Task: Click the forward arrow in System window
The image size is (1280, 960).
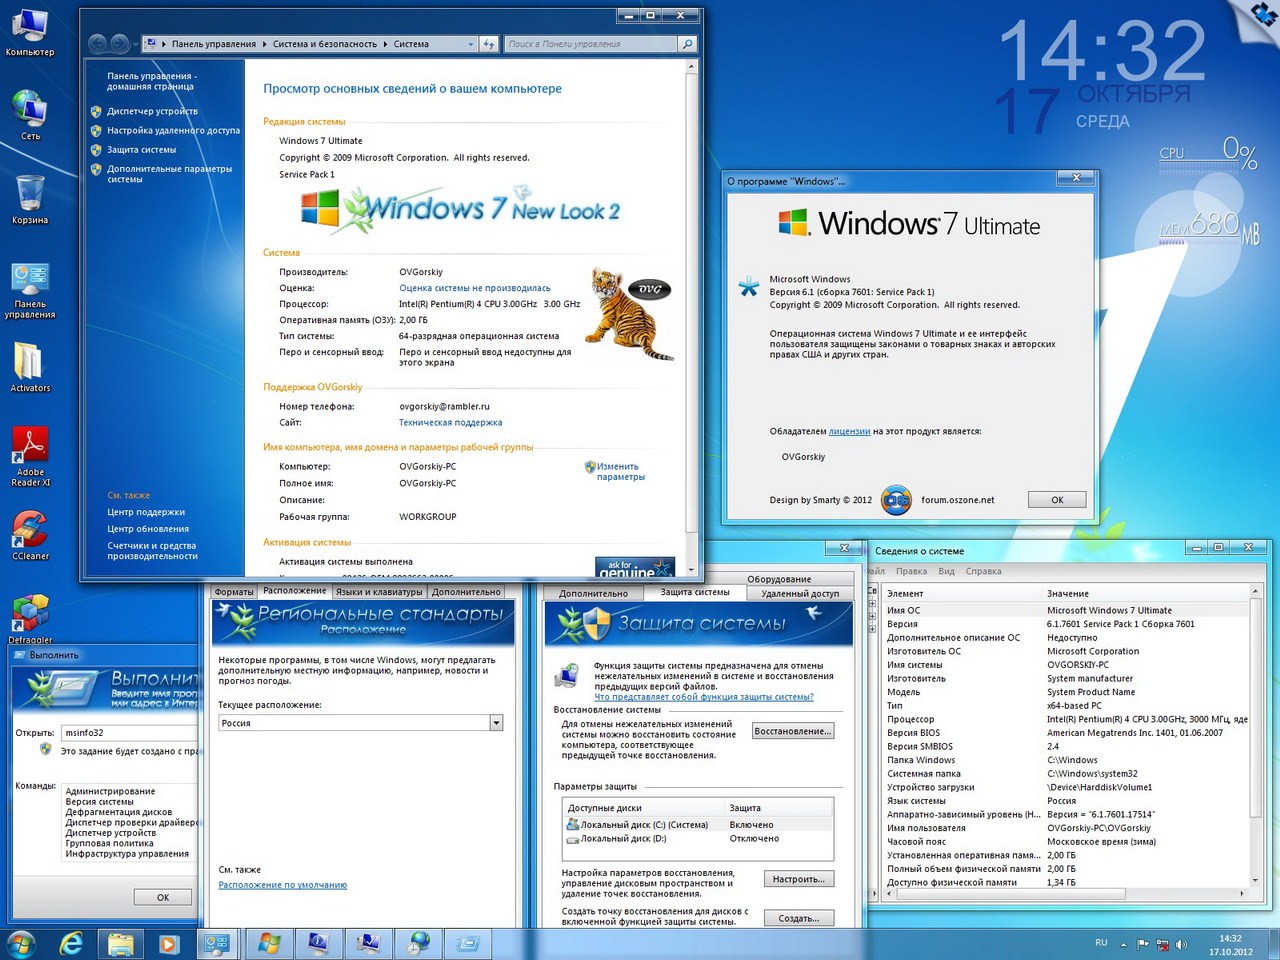Action: click(x=120, y=43)
